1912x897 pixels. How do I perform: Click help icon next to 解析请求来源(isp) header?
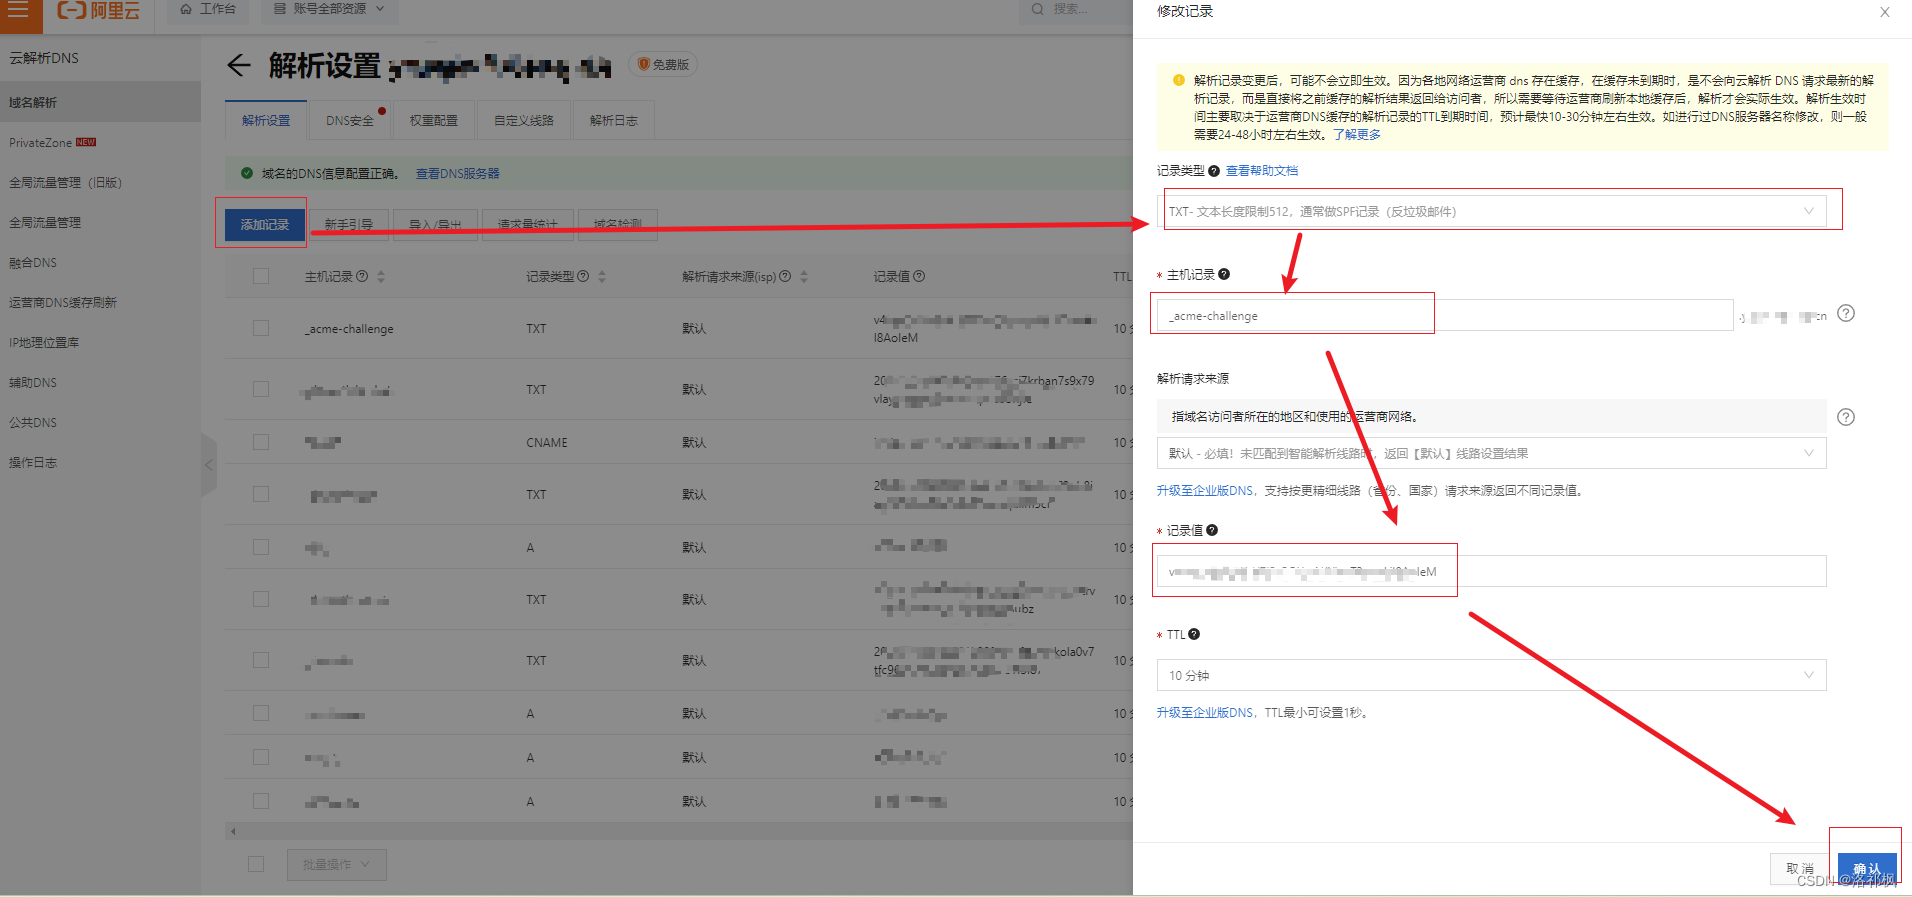coord(785,276)
